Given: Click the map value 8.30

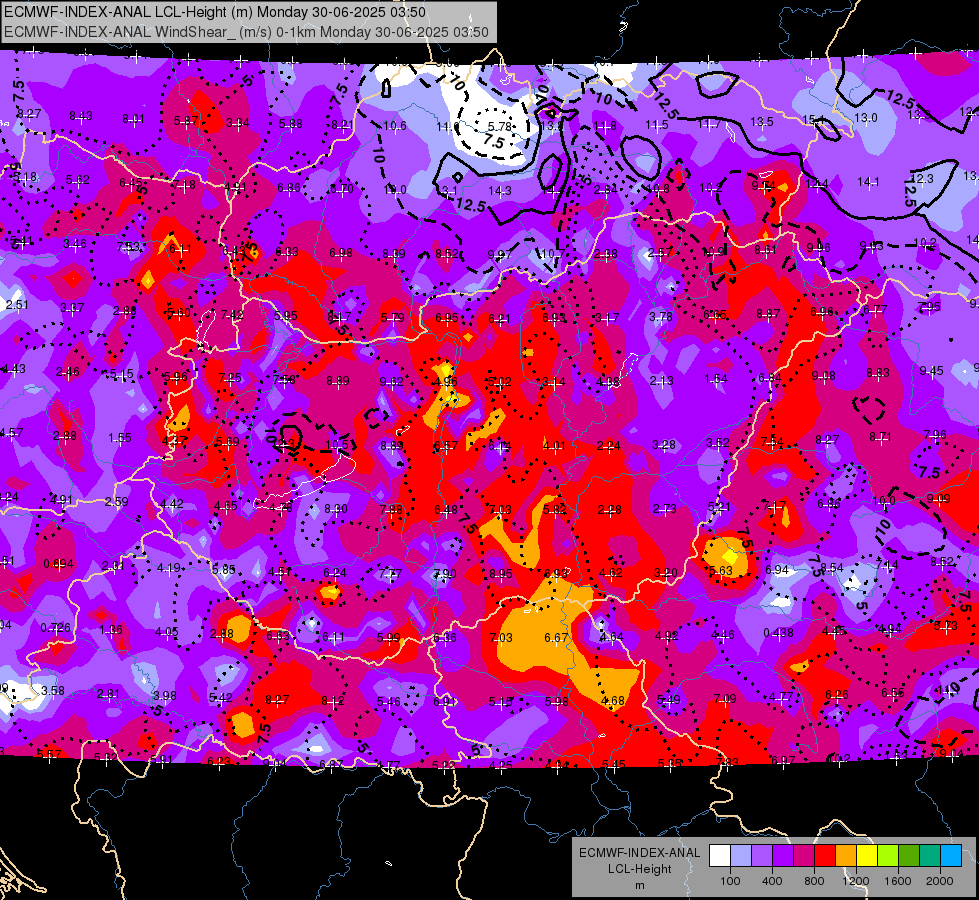Looking at the screenshot, I should tap(335, 509).
